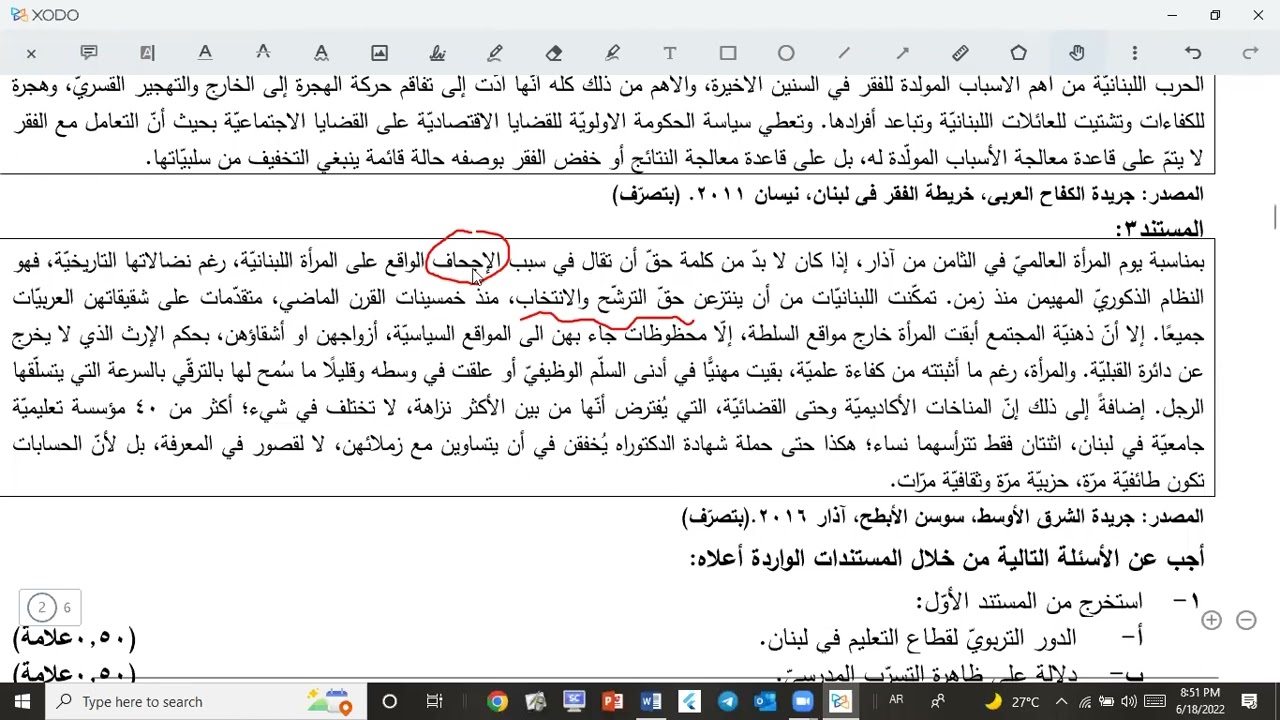Click the circled word الإجحاف in the text

pos(466,262)
